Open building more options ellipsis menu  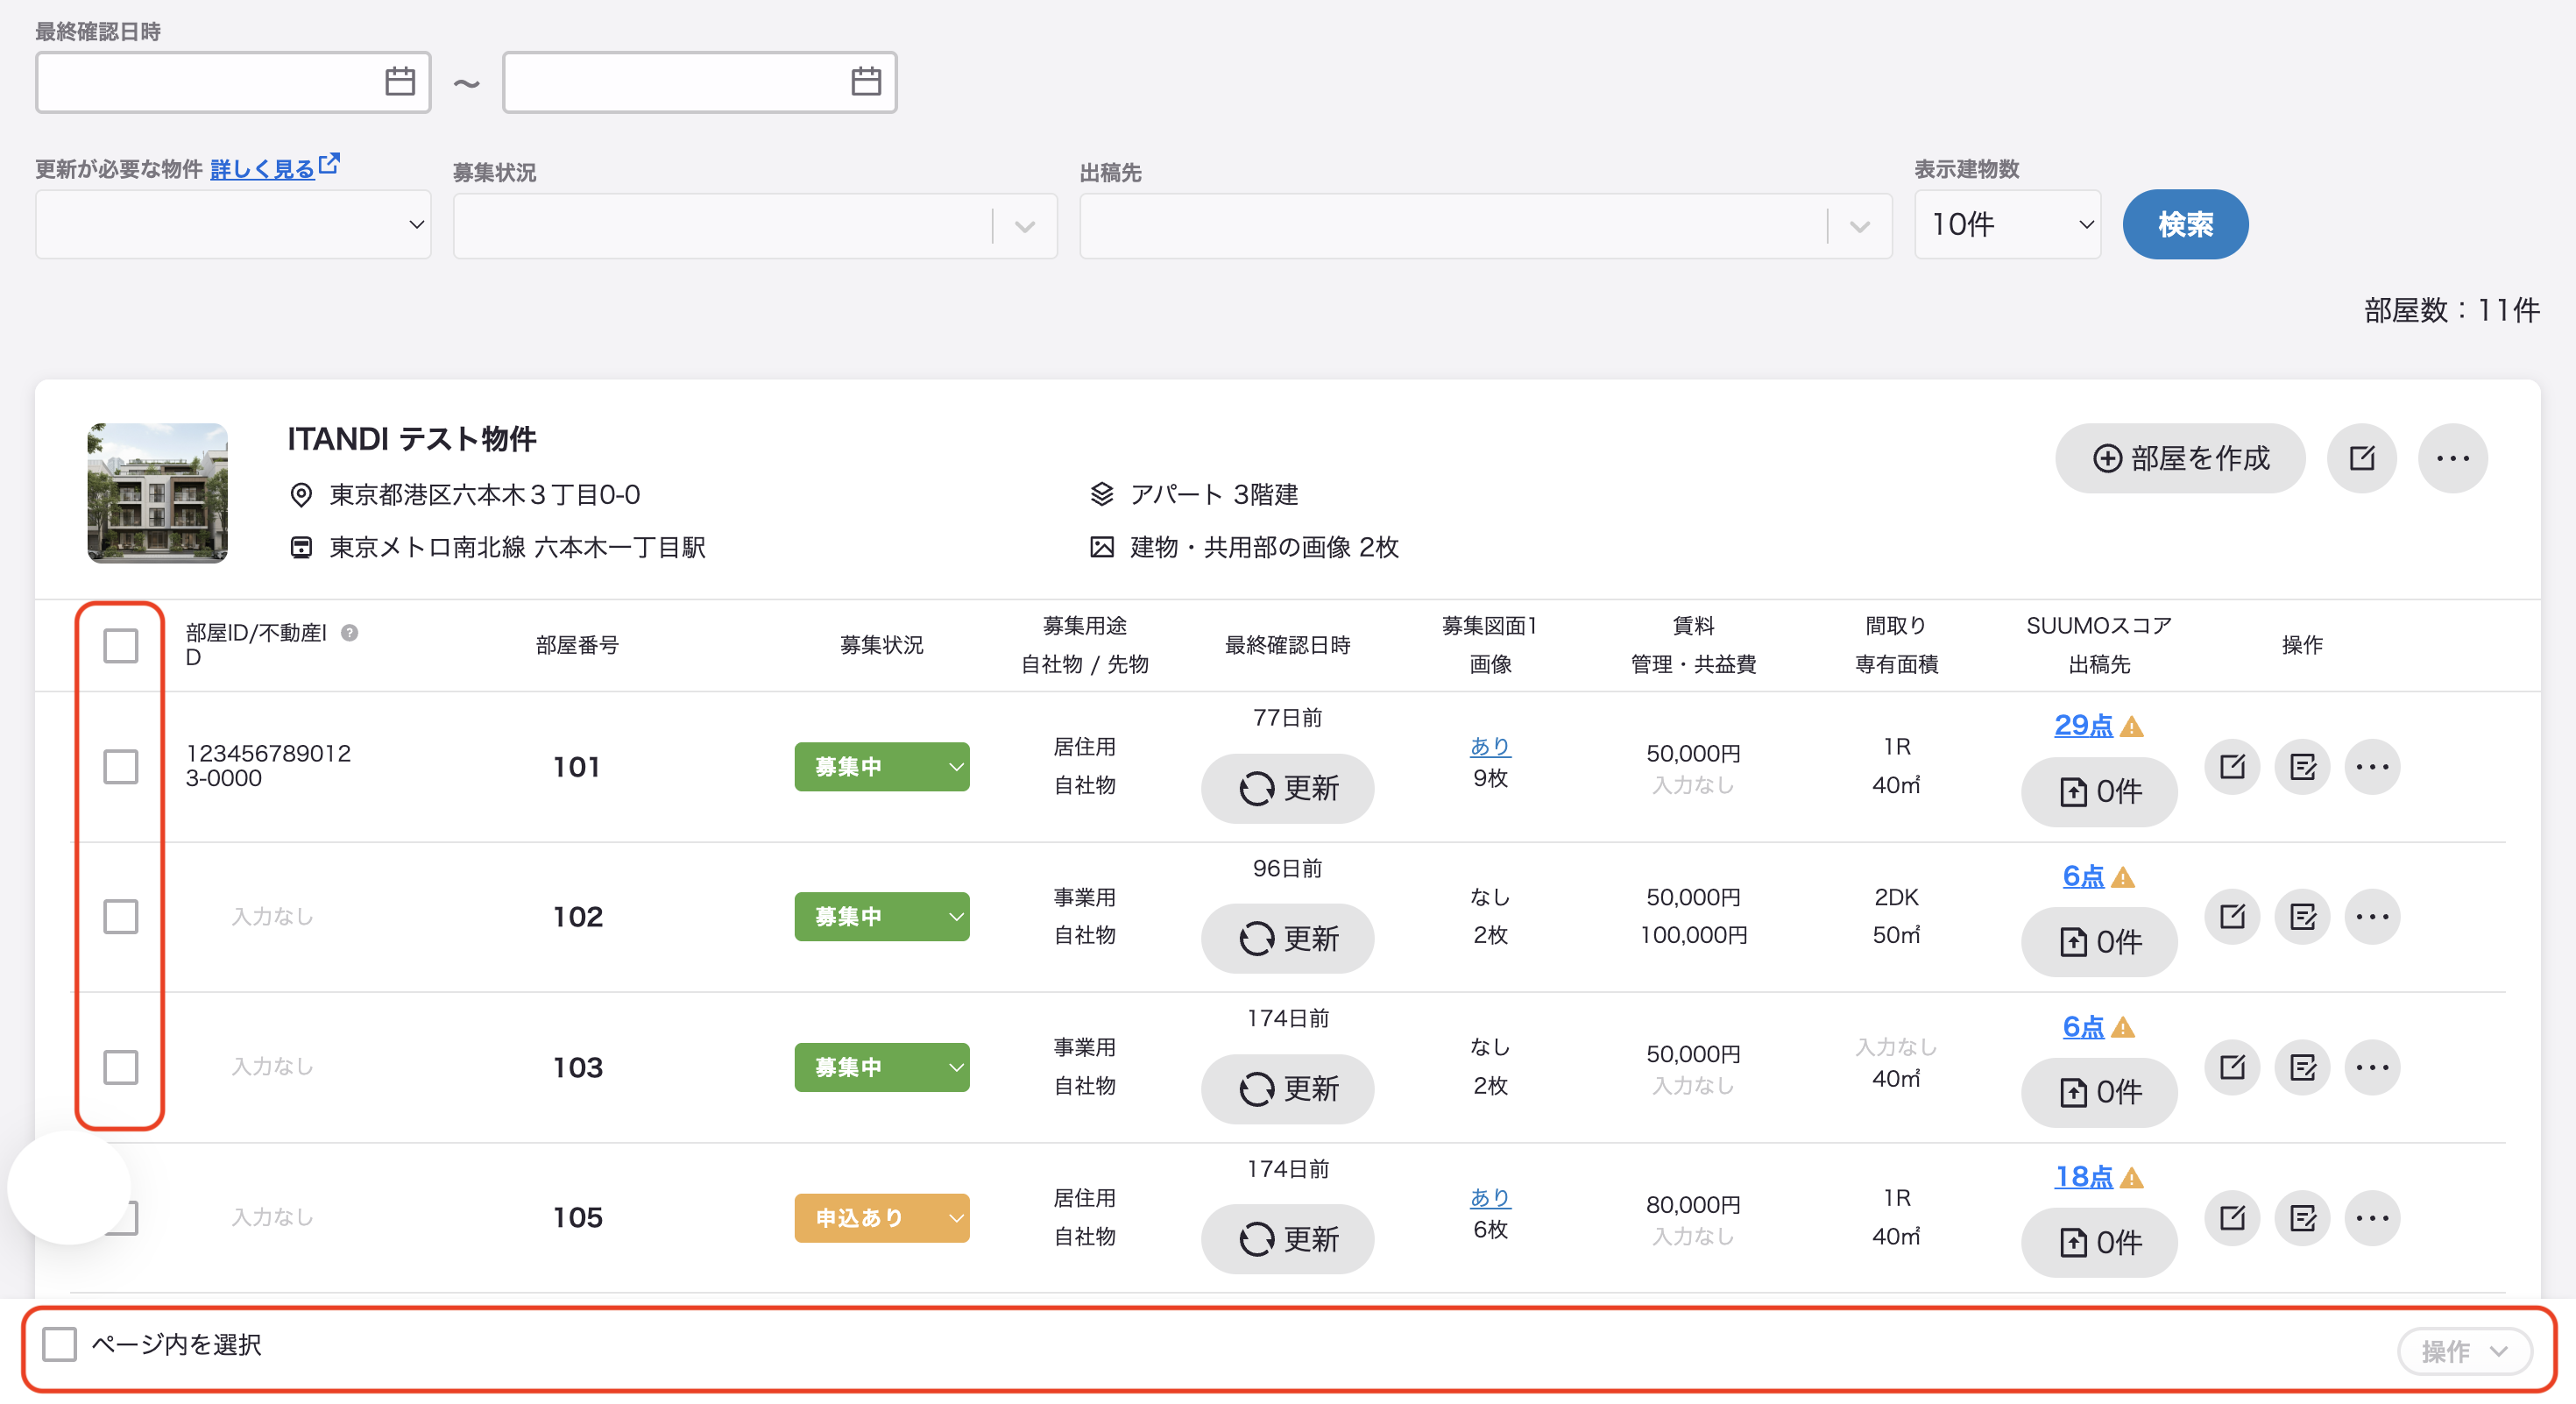(x=2452, y=458)
